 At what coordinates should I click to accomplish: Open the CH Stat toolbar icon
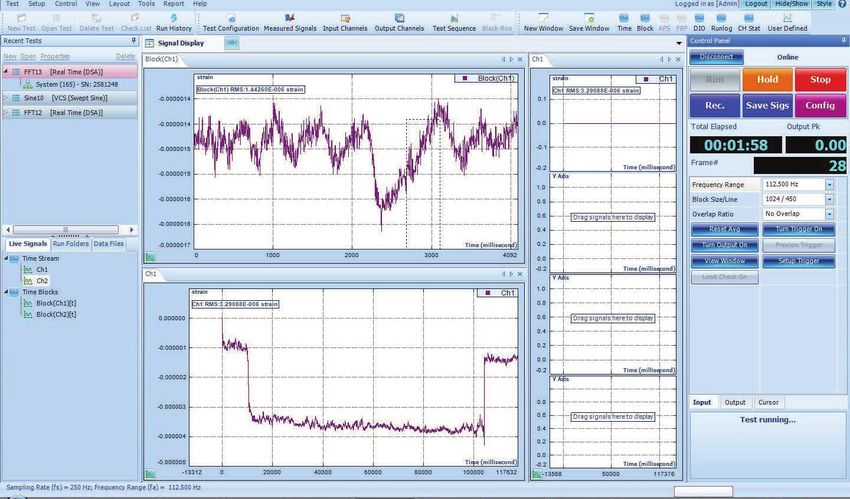pos(749,23)
